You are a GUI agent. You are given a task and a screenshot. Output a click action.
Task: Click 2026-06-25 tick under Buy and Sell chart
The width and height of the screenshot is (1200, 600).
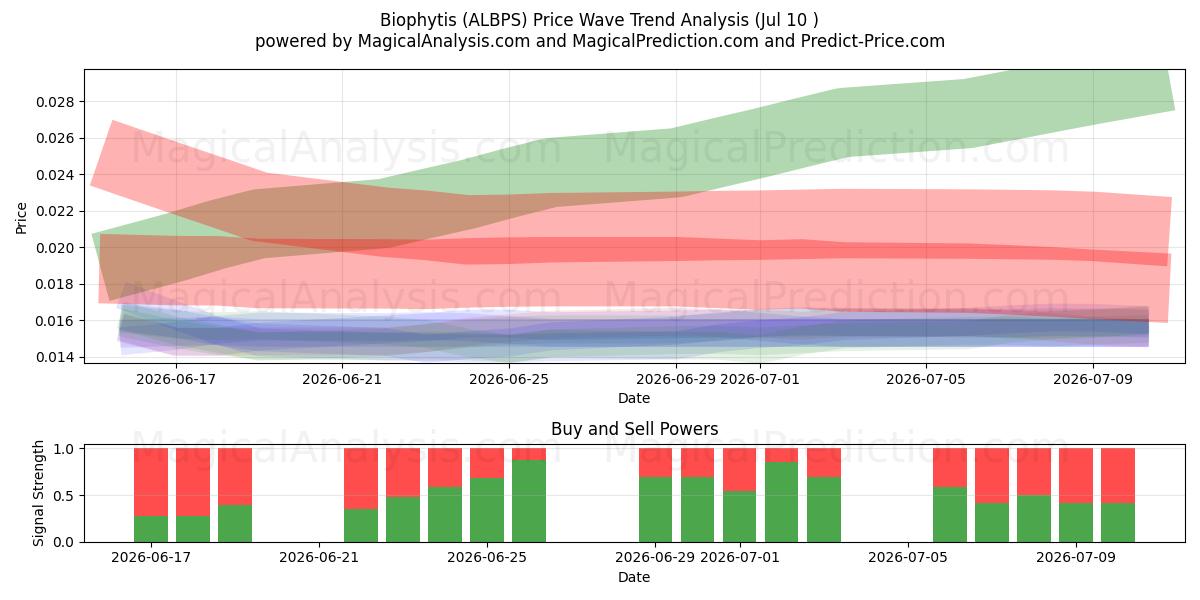[x=487, y=558]
